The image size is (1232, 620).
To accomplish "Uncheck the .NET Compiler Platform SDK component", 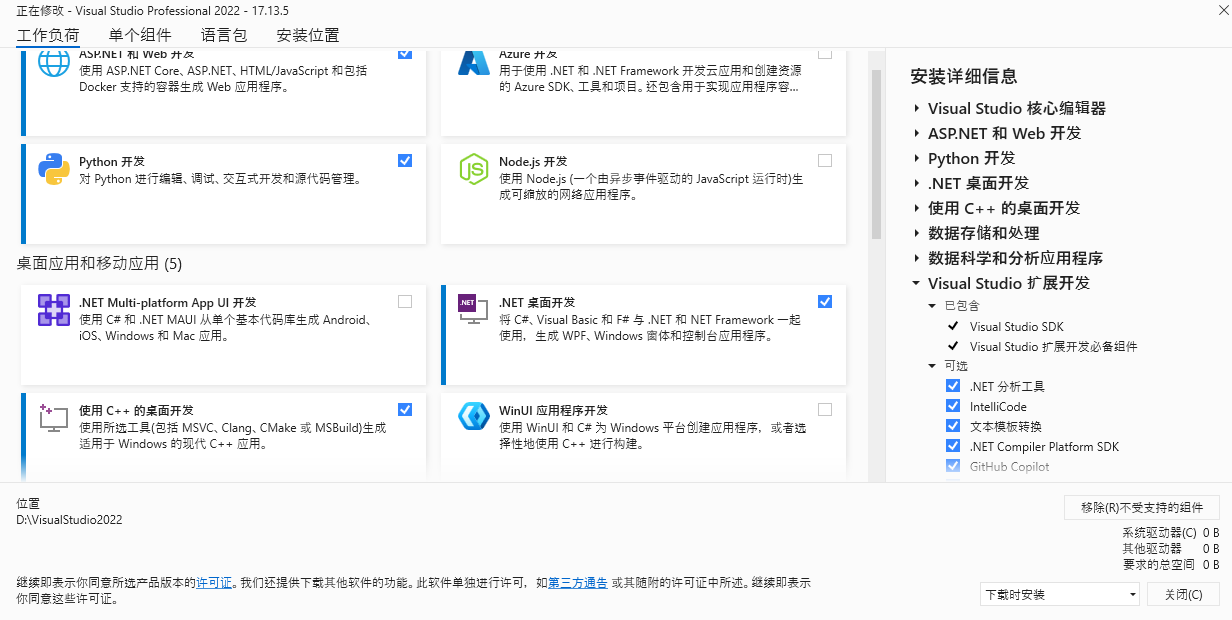I will [x=953, y=446].
